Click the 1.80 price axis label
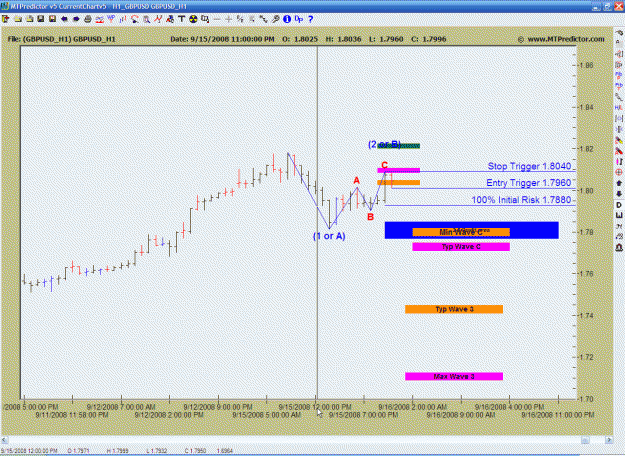This screenshot has width=625, height=456. click(x=586, y=191)
